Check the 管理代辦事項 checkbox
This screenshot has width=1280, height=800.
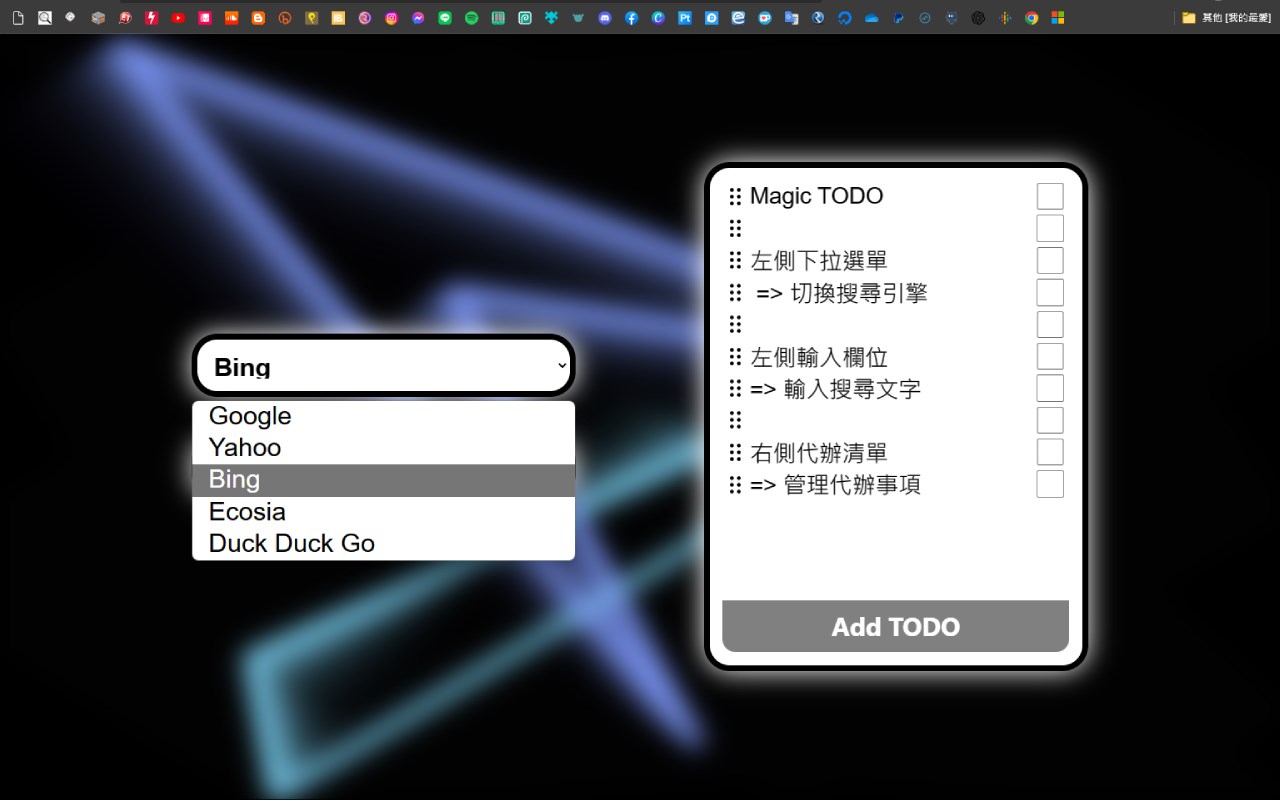tap(1050, 484)
